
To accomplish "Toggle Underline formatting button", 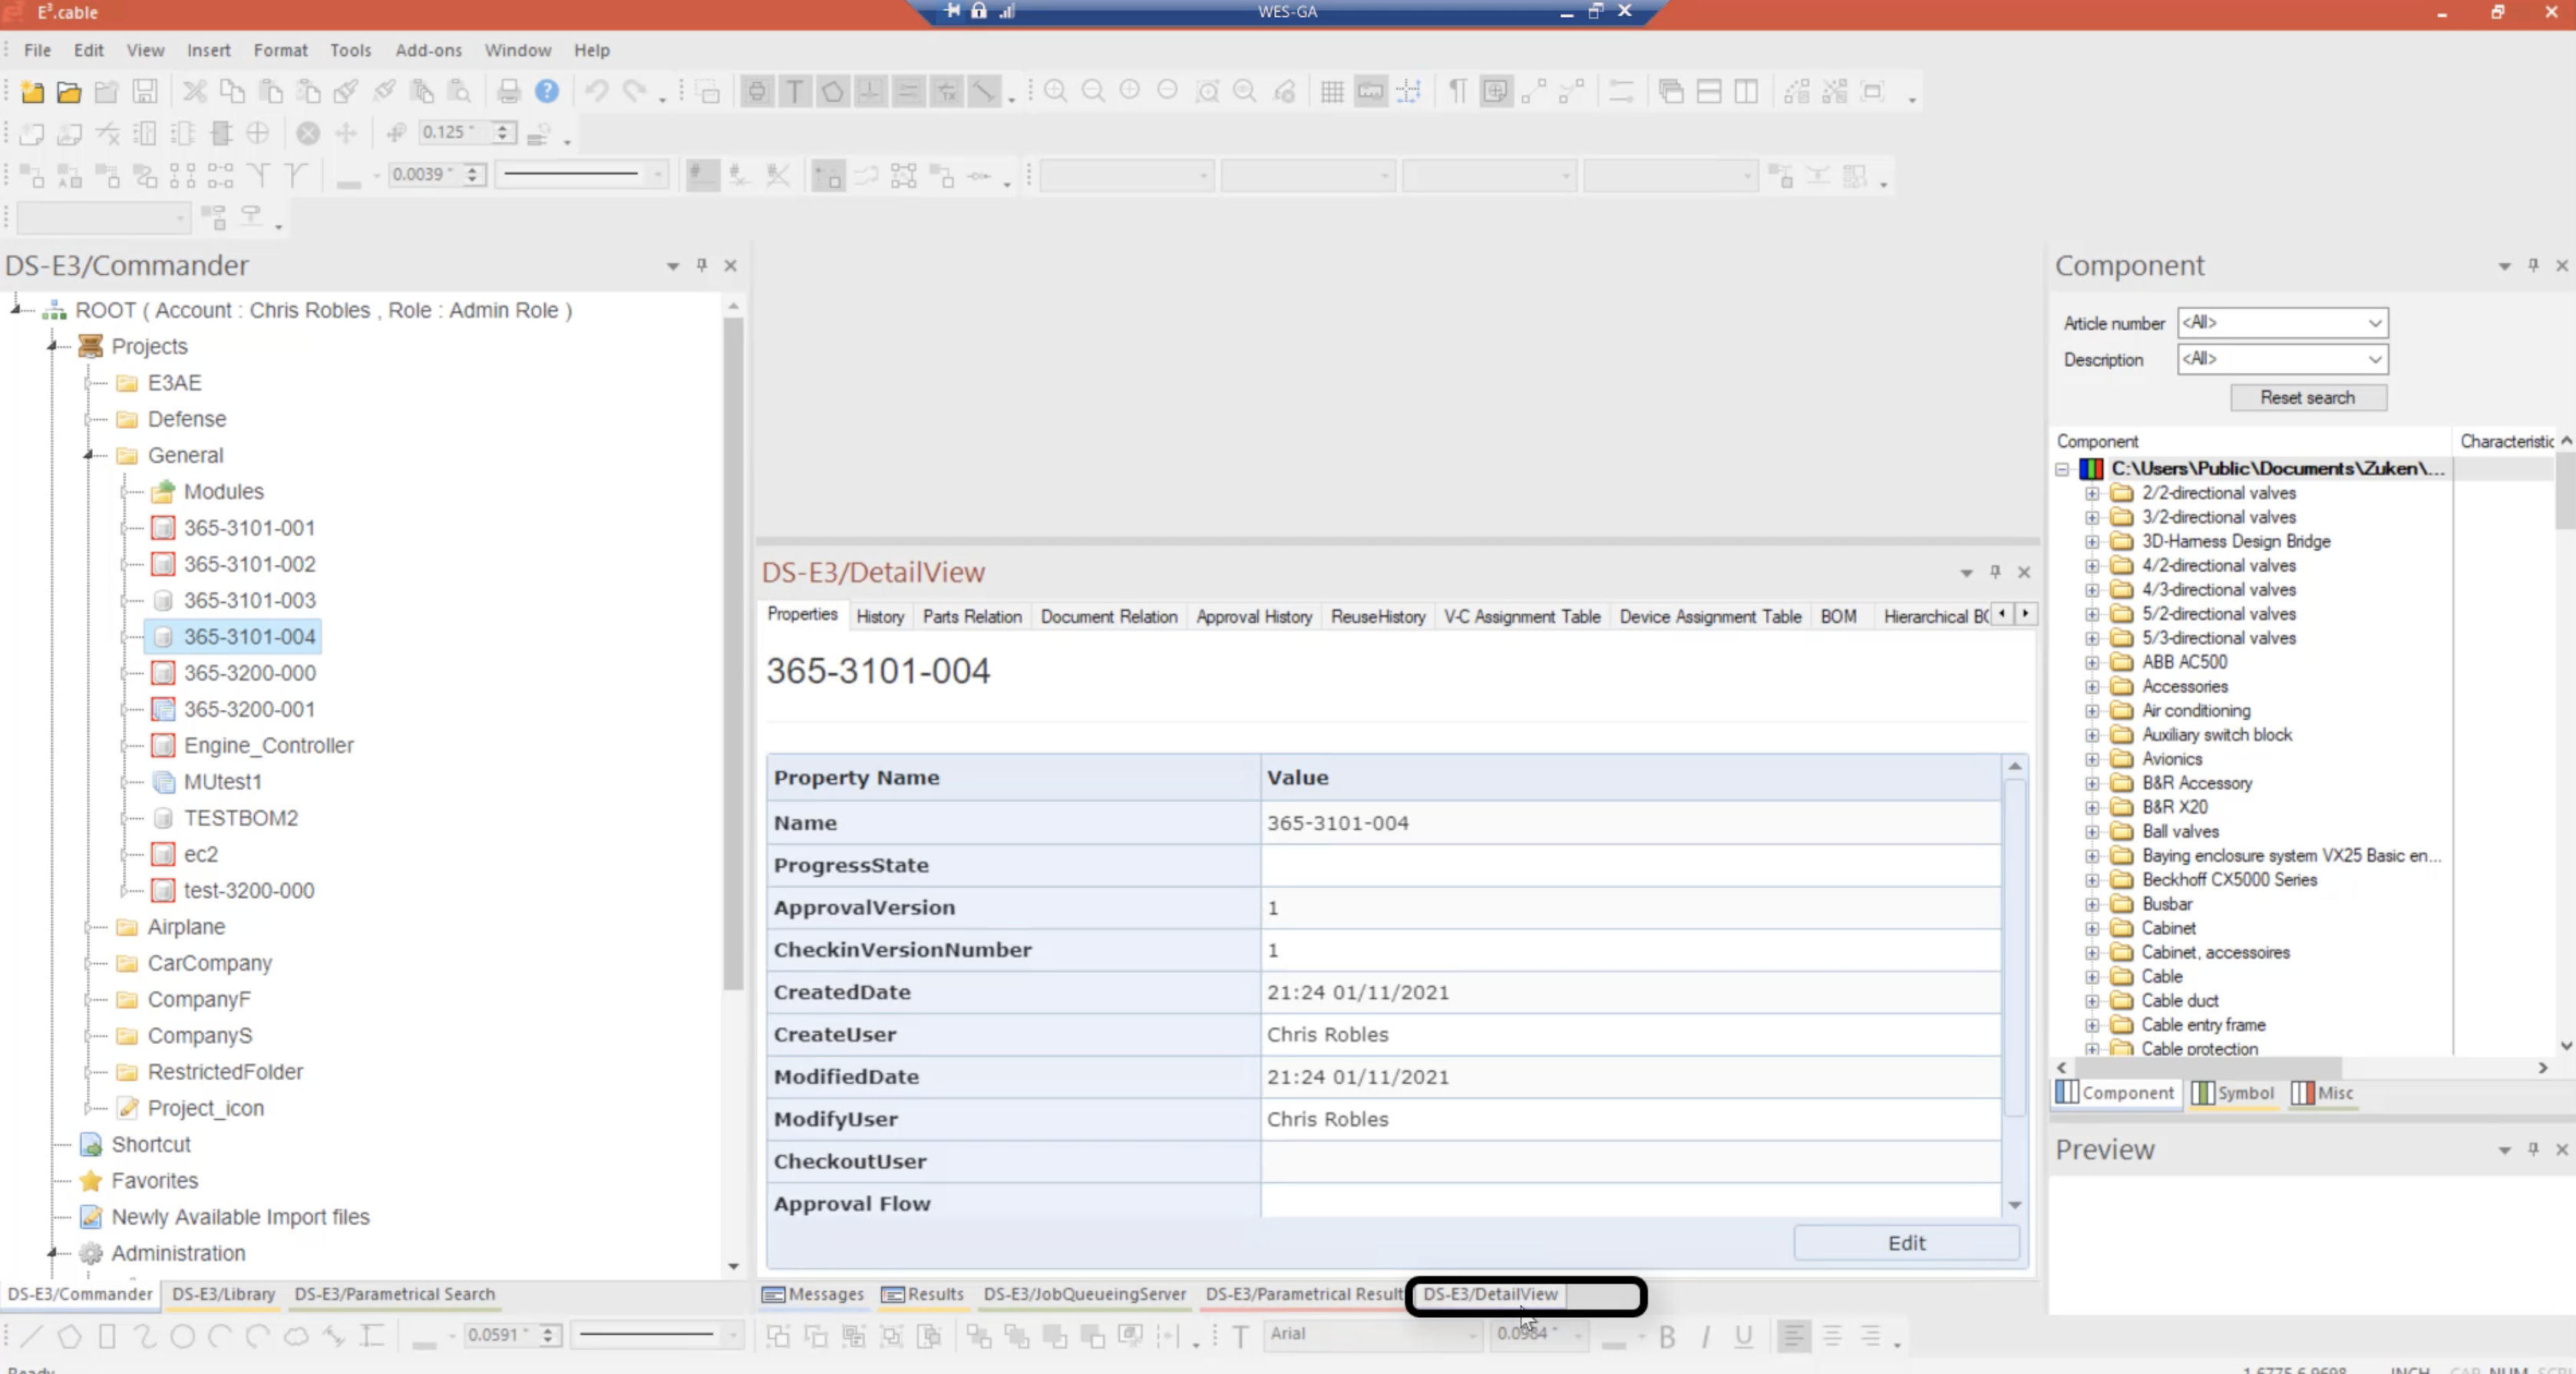I will 1743,1337.
